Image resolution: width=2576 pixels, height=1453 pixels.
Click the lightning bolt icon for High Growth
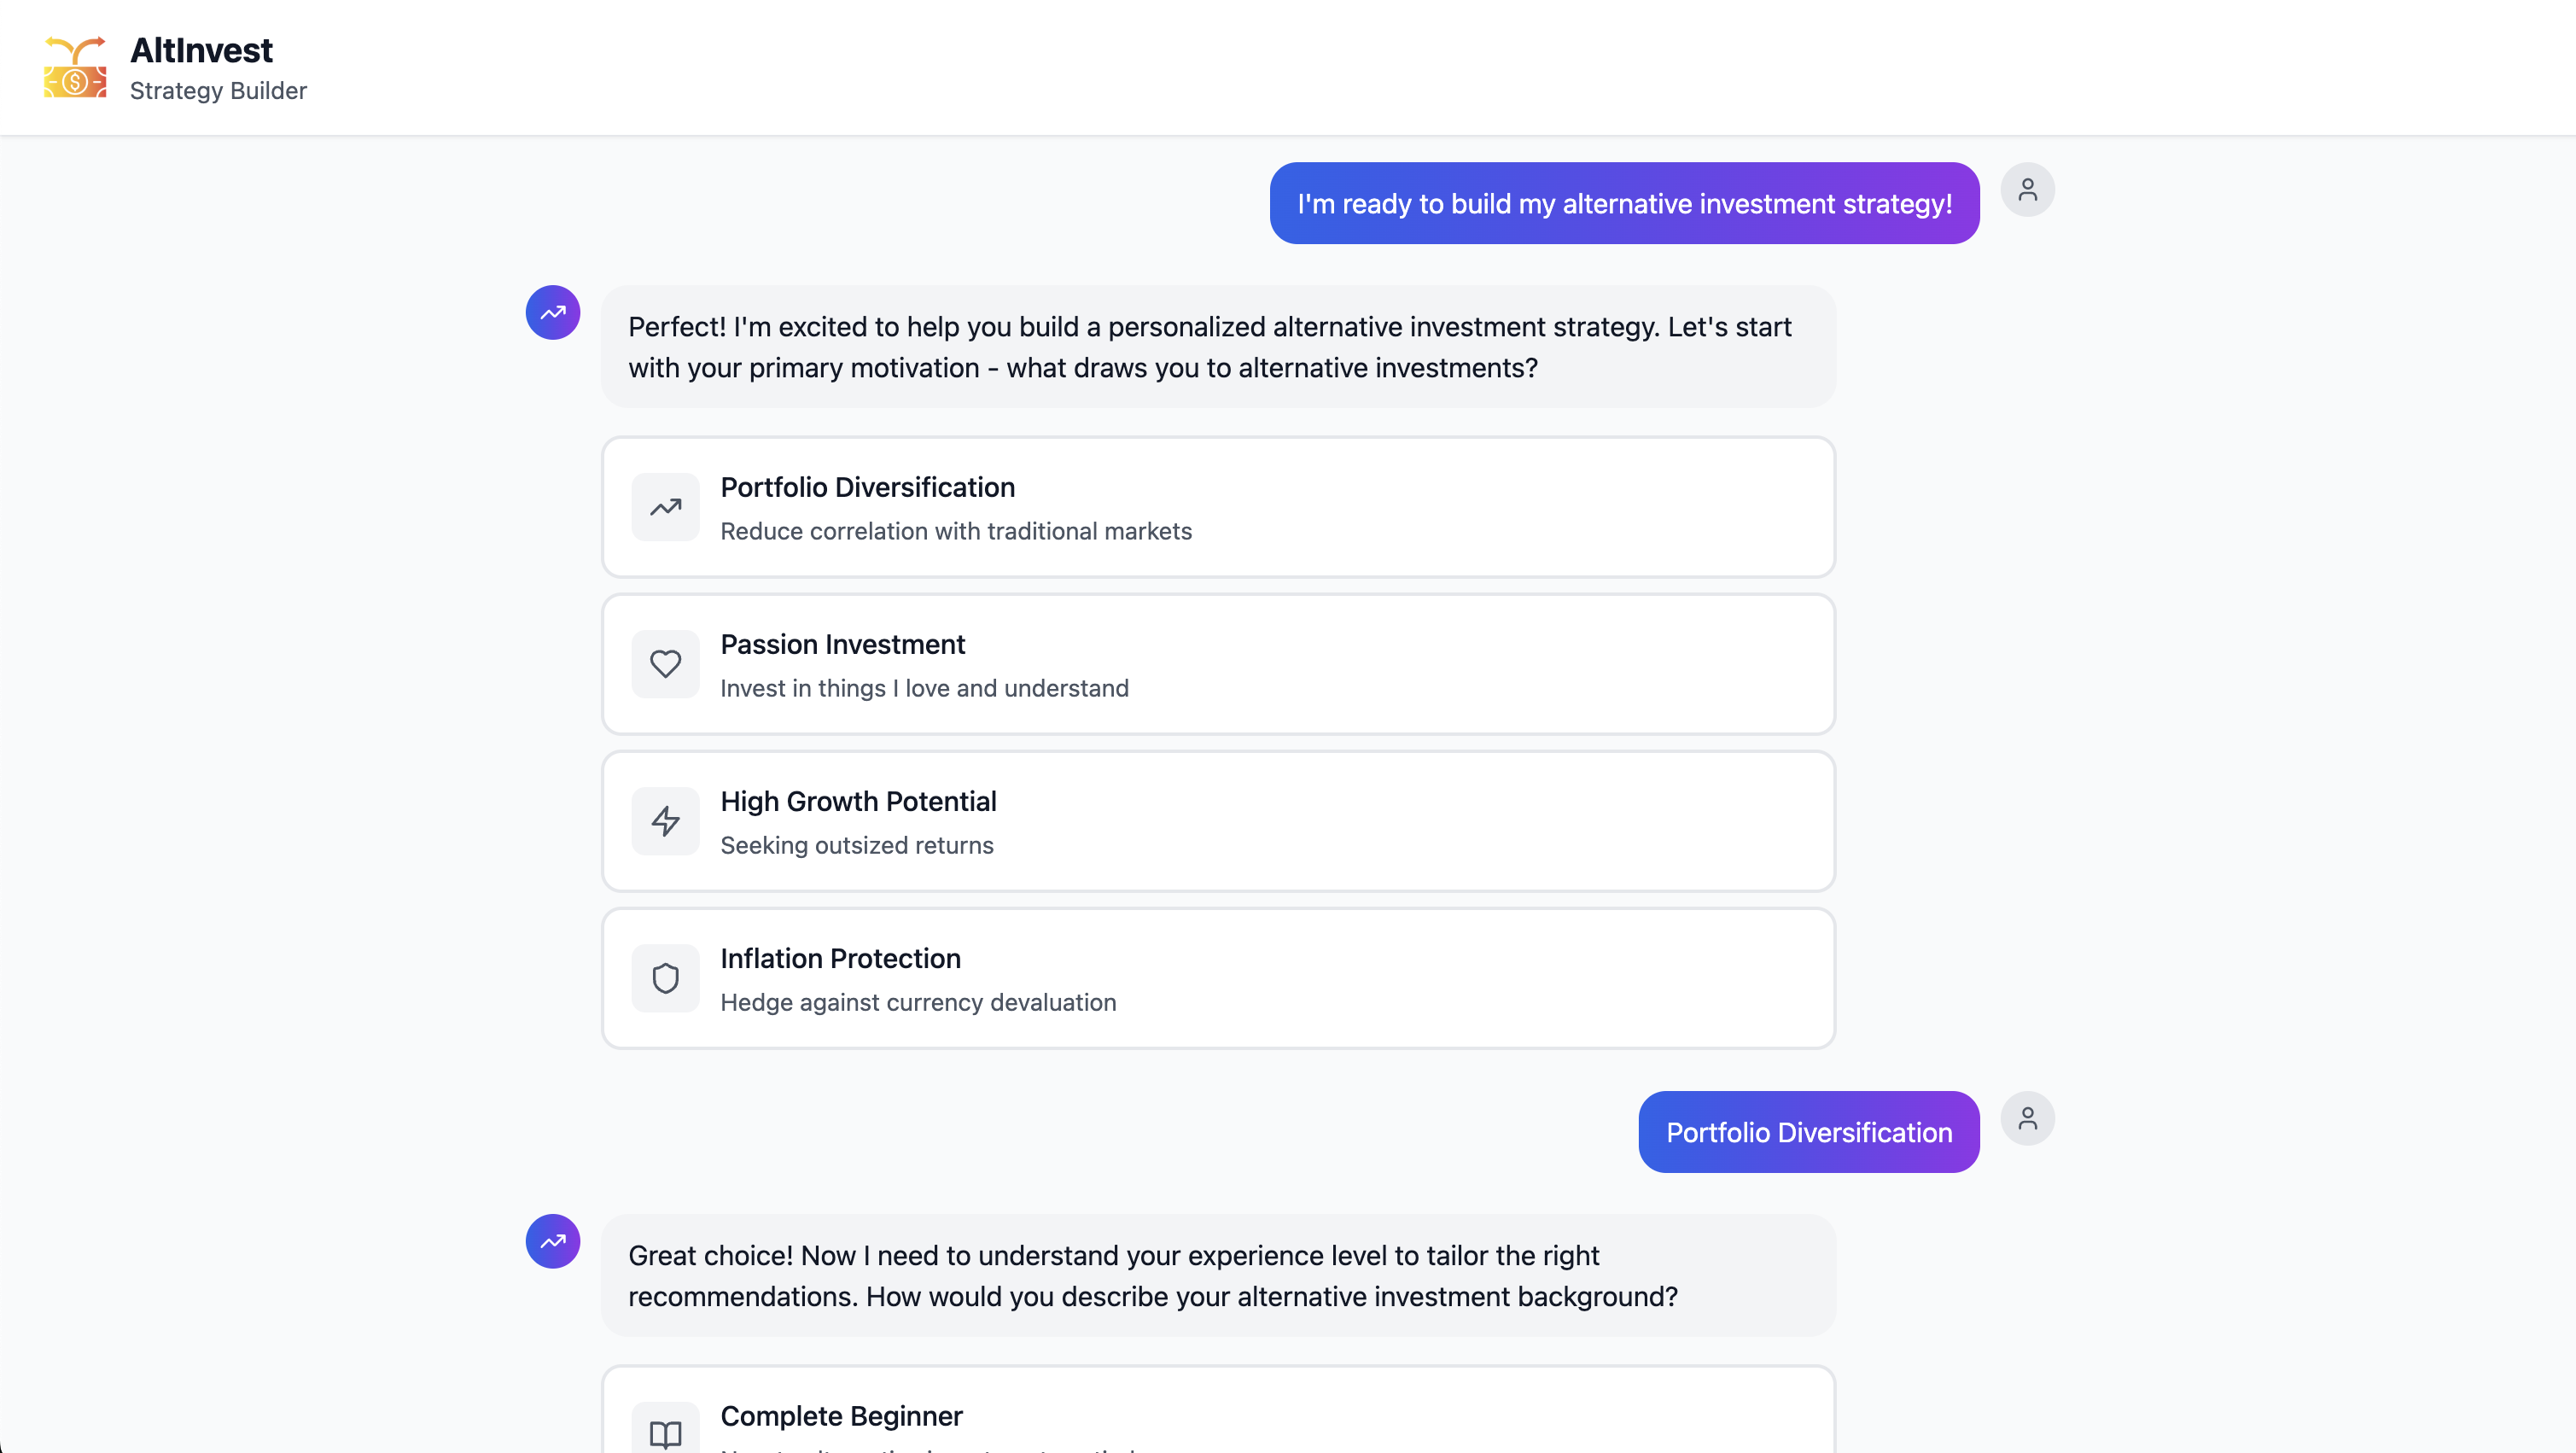coord(665,821)
